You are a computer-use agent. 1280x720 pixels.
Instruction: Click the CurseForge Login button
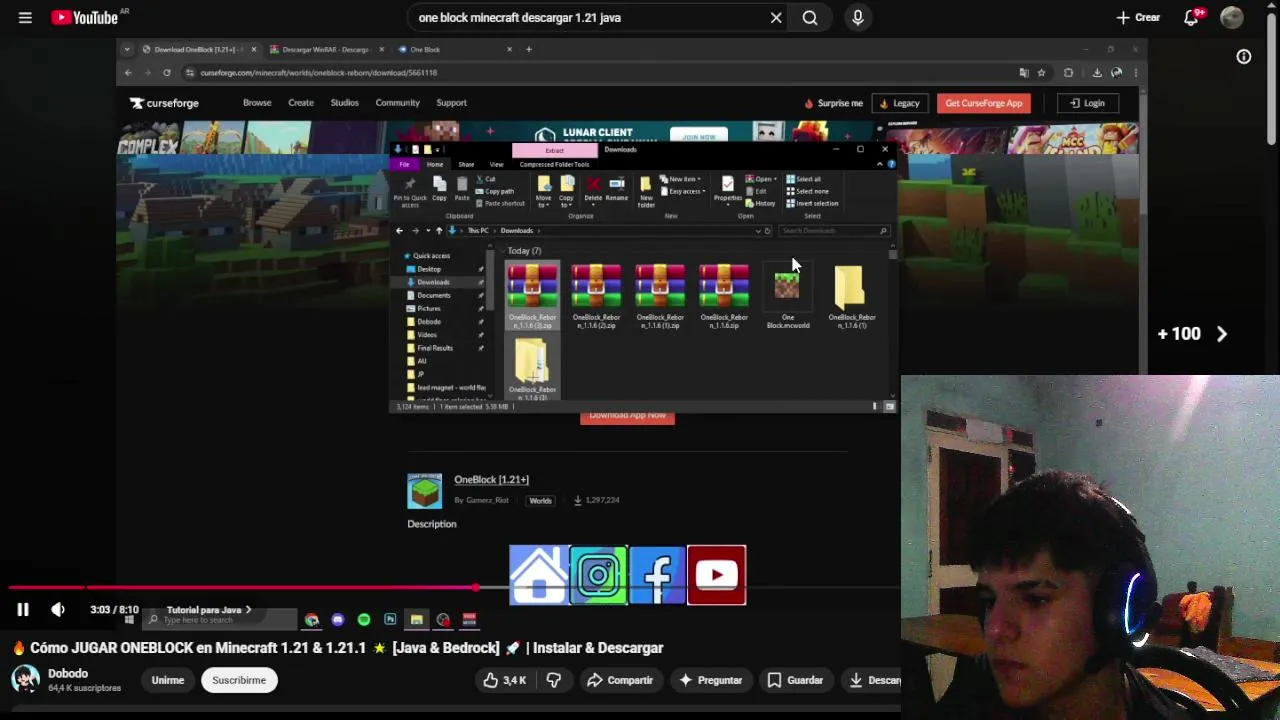[x=1087, y=103]
